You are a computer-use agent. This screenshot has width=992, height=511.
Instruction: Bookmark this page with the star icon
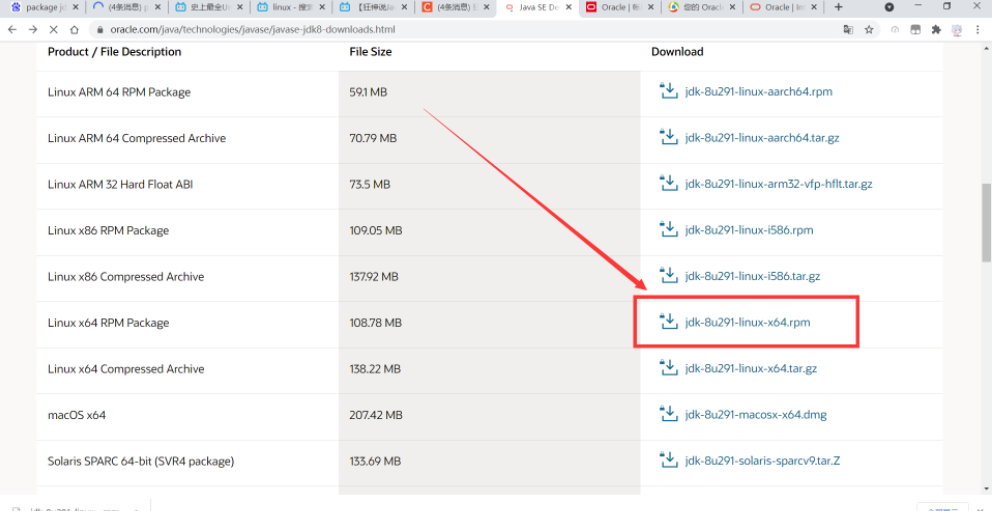coord(869,30)
